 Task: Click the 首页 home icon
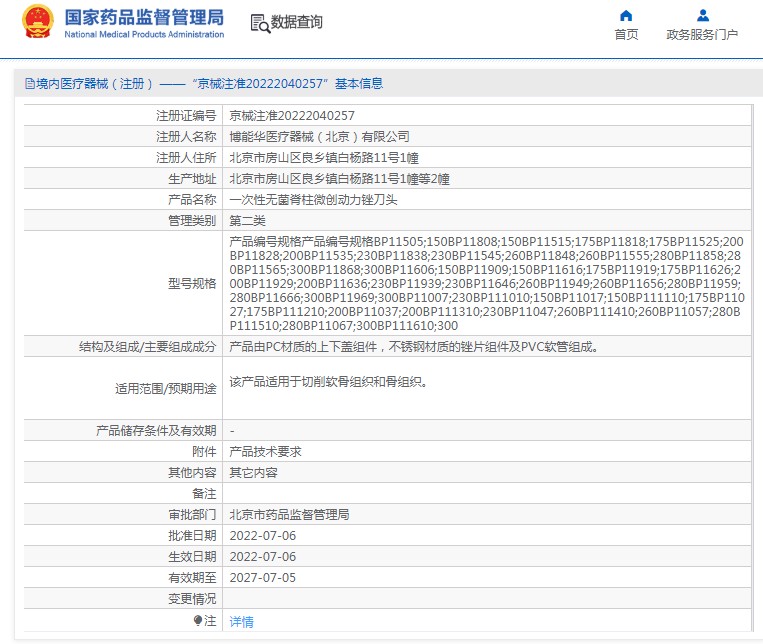click(626, 16)
